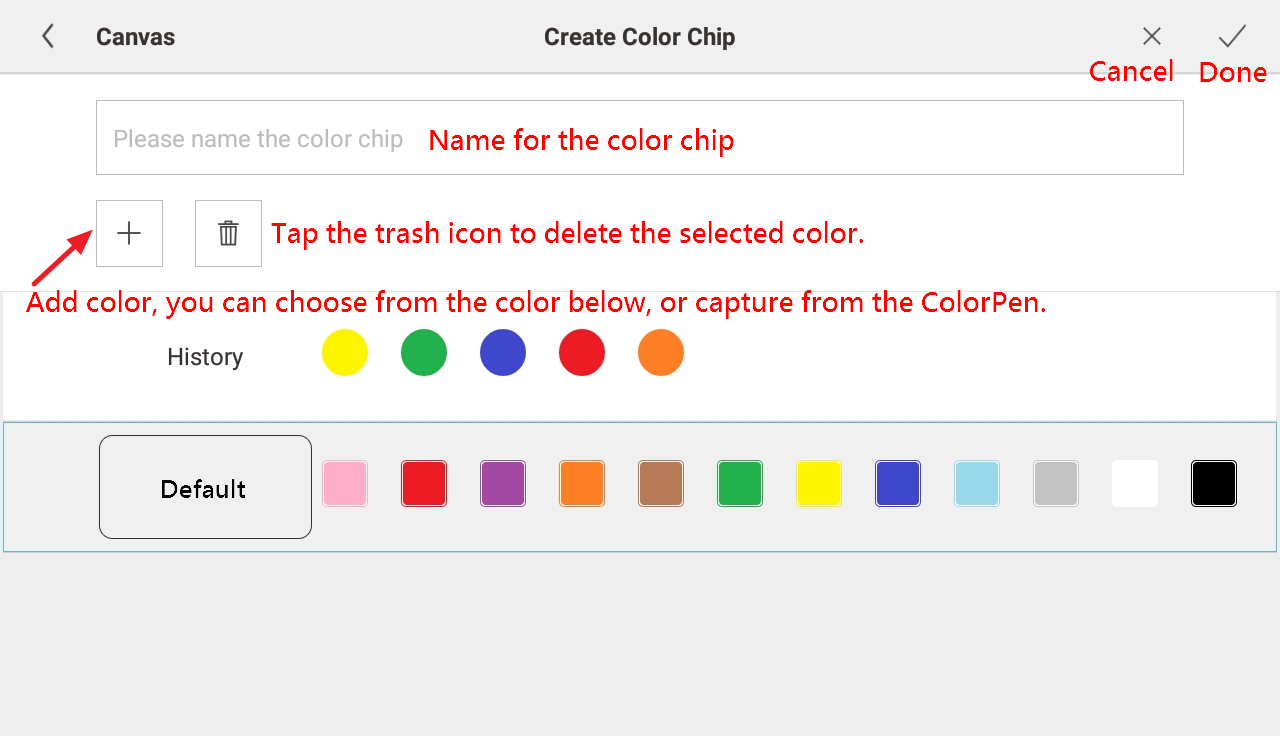Click the color chip name field

coord(639,138)
